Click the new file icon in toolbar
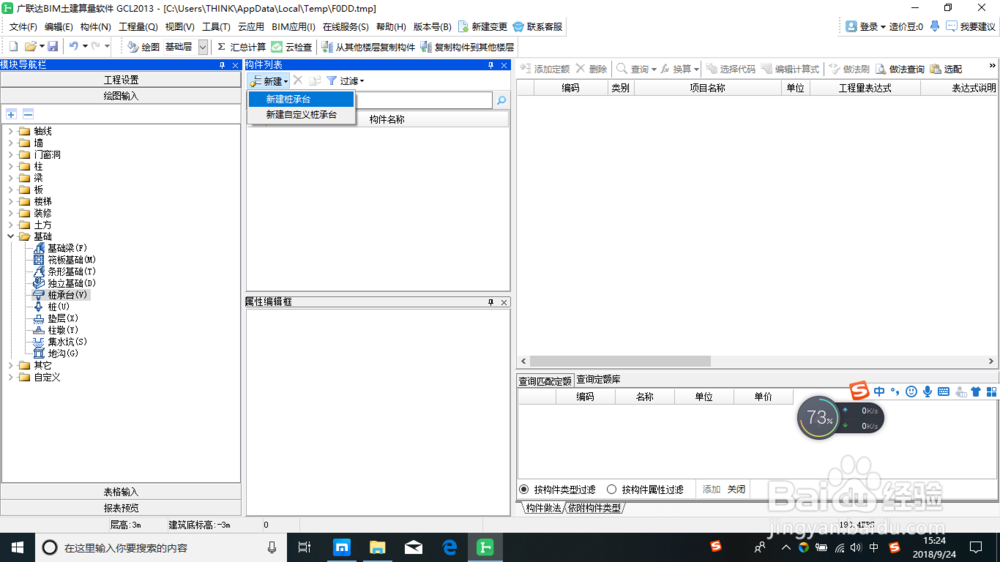Image resolution: width=1000 pixels, height=562 pixels. 13,47
